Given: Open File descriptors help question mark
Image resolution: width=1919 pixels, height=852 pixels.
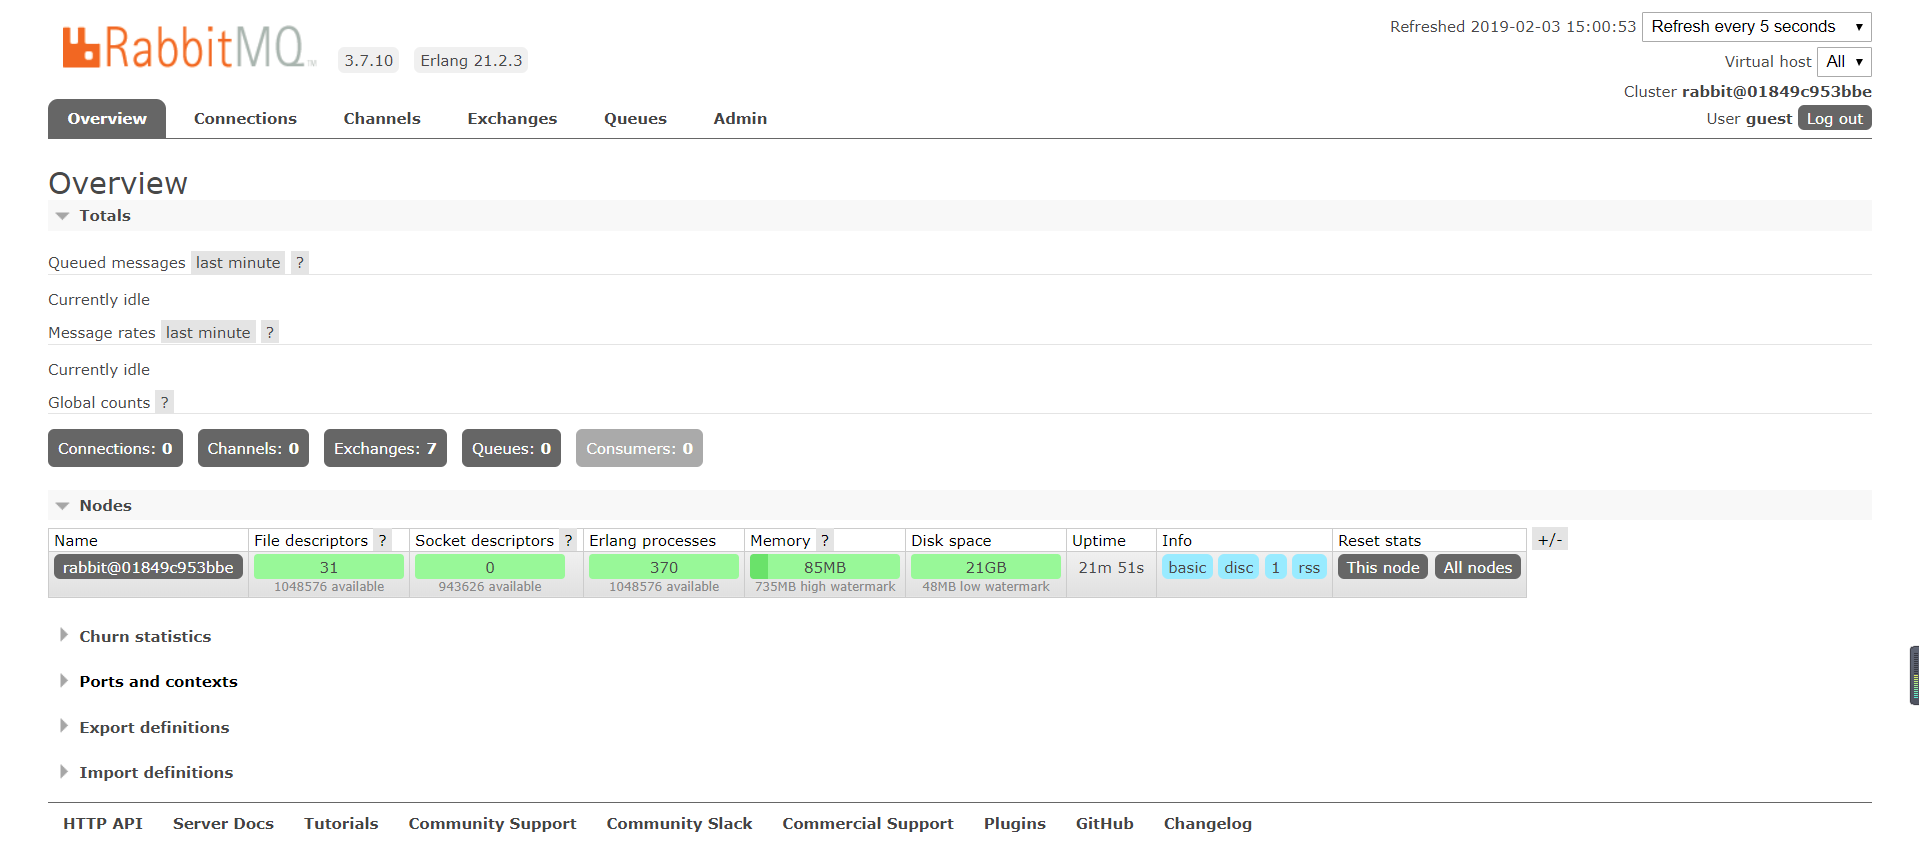Looking at the screenshot, I should coord(382,541).
